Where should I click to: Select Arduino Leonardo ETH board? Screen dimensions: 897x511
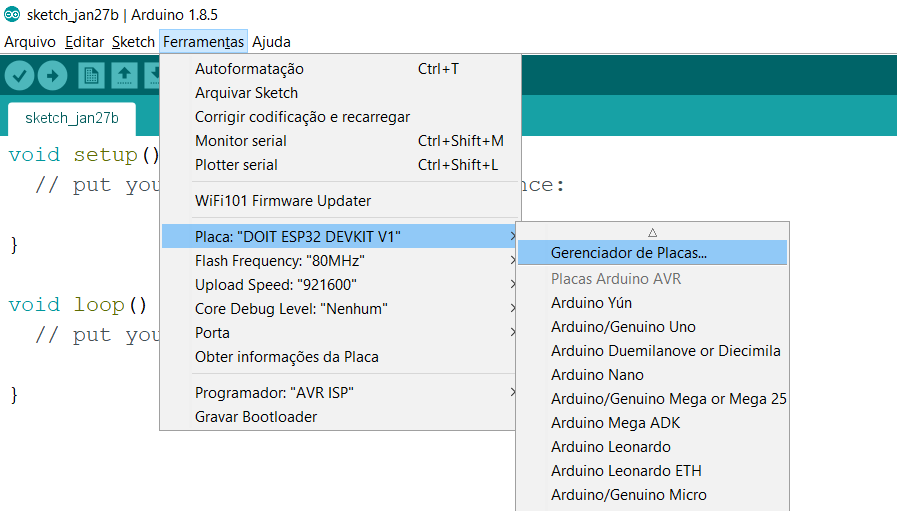tap(652, 471)
